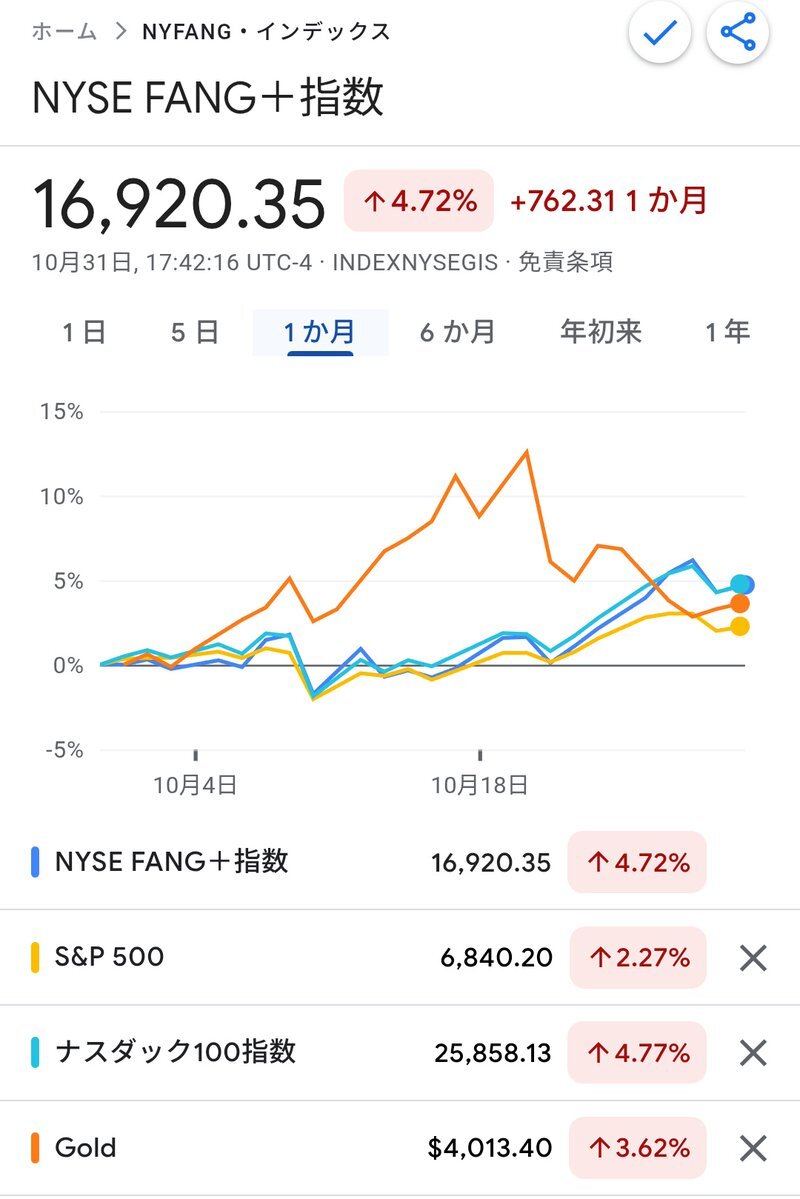Tap the following checkmark button
The image size is (800, 1199).
click(x=661, y=34)
